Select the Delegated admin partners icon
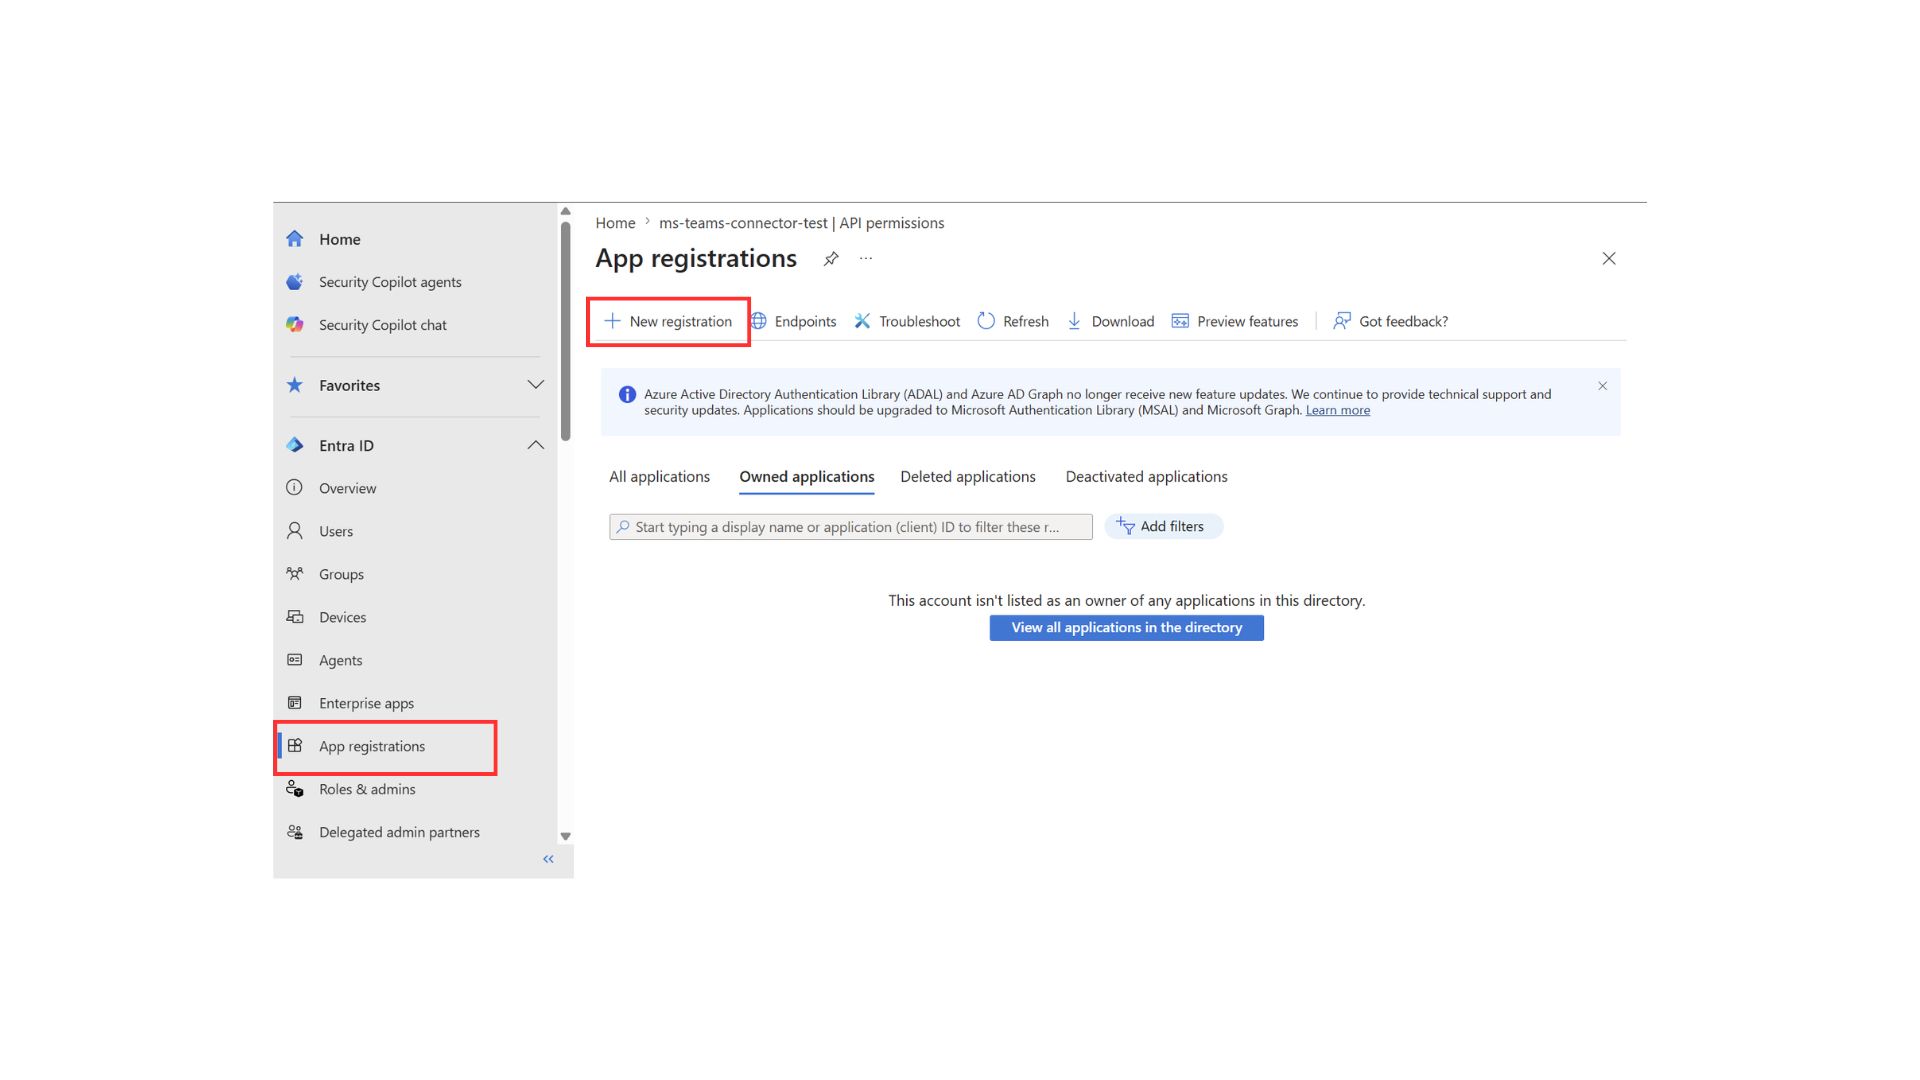Viewport: 1920px width, 1080px height. tap(294, 832)
